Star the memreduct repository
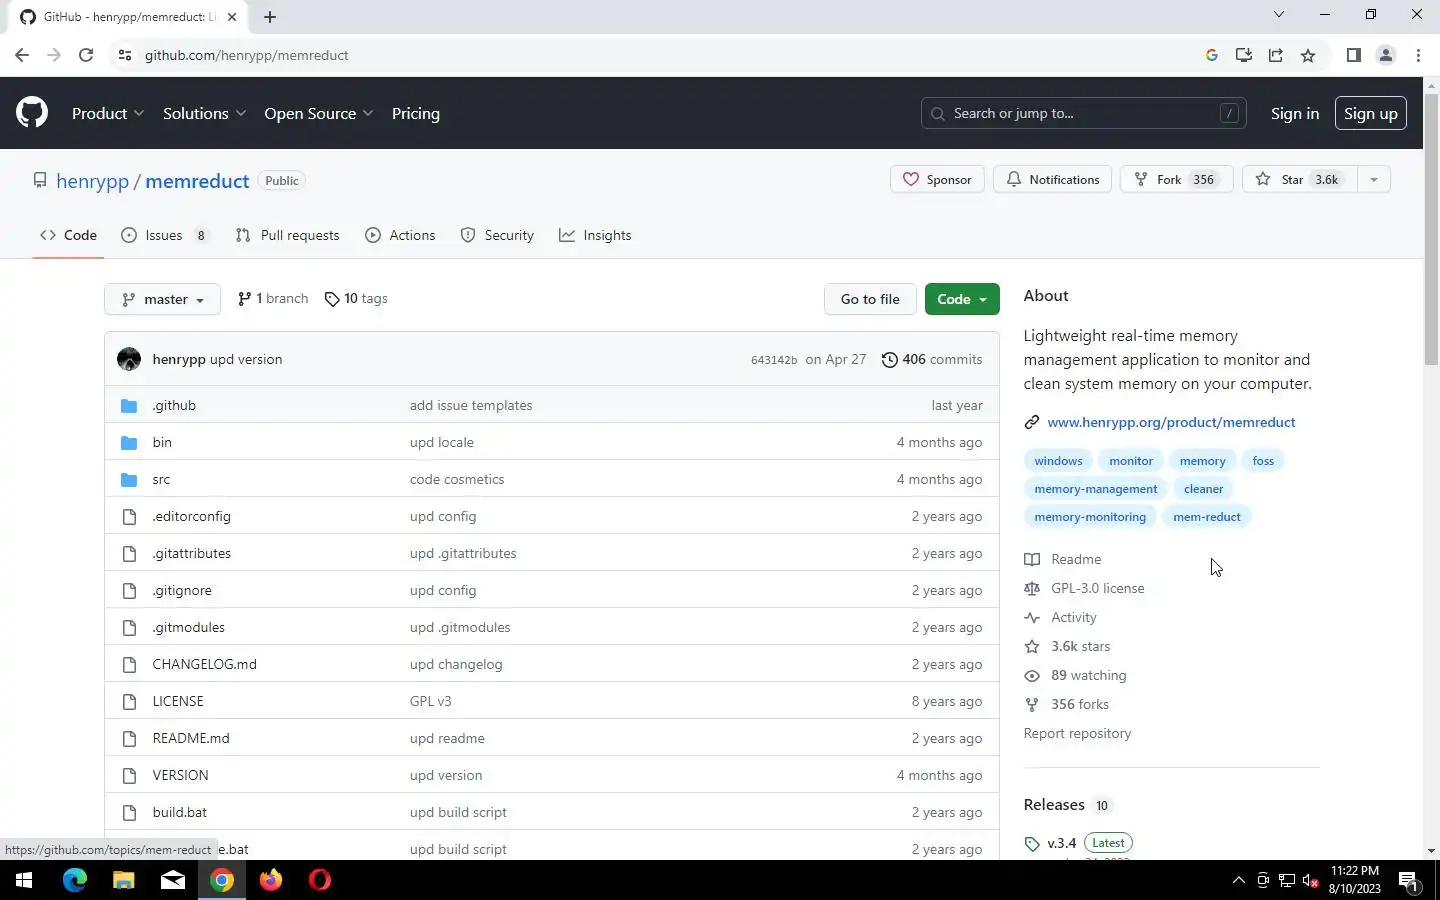 pos(1300,179)
